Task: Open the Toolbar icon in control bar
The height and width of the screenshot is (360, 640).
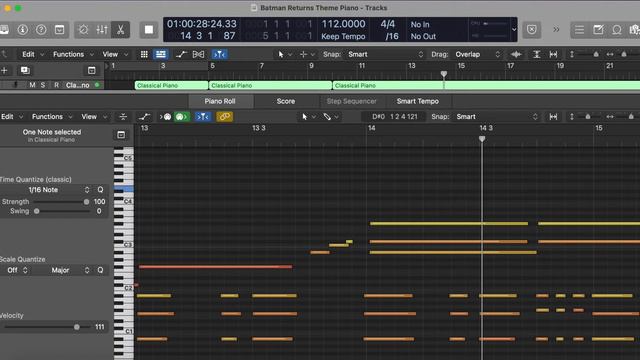Action: (x=60, y=29)
